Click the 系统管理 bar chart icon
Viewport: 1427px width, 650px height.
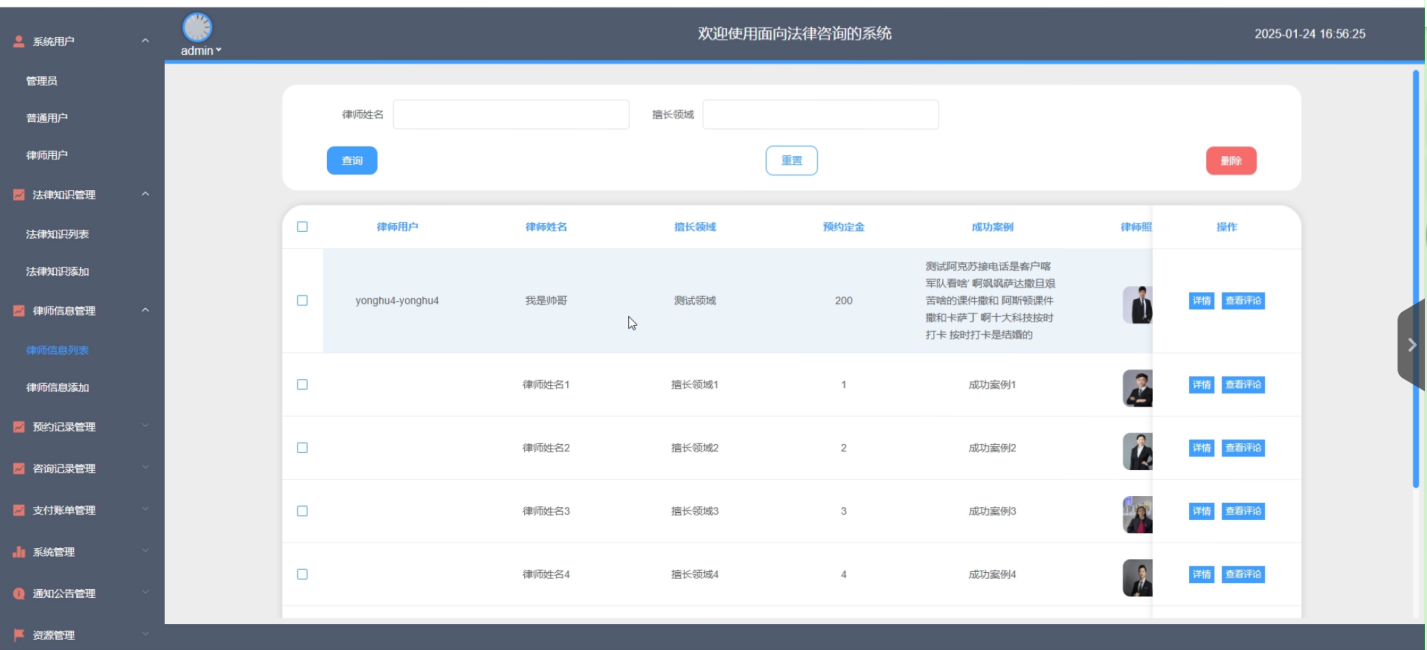click(18, 552)
